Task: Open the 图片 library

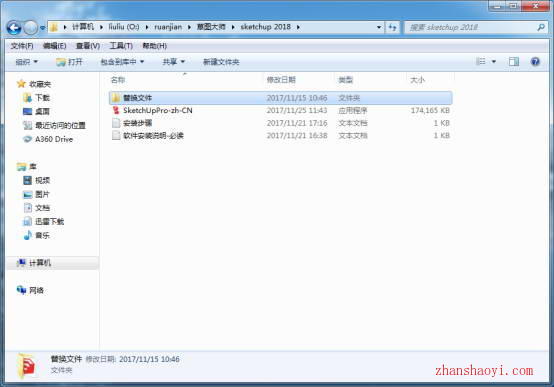Action: tap(42, 194)
